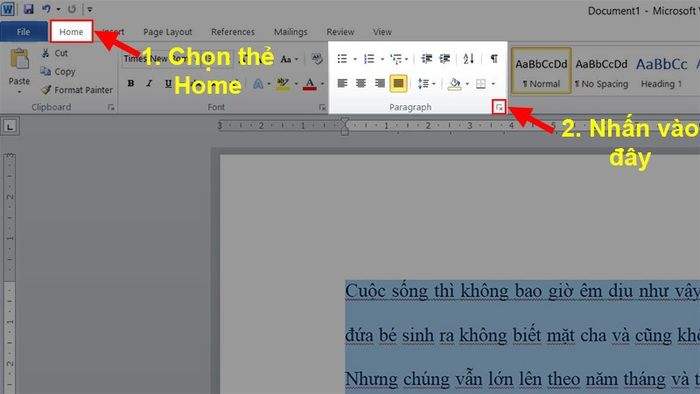Switch to the References tab

pos(233,32)
